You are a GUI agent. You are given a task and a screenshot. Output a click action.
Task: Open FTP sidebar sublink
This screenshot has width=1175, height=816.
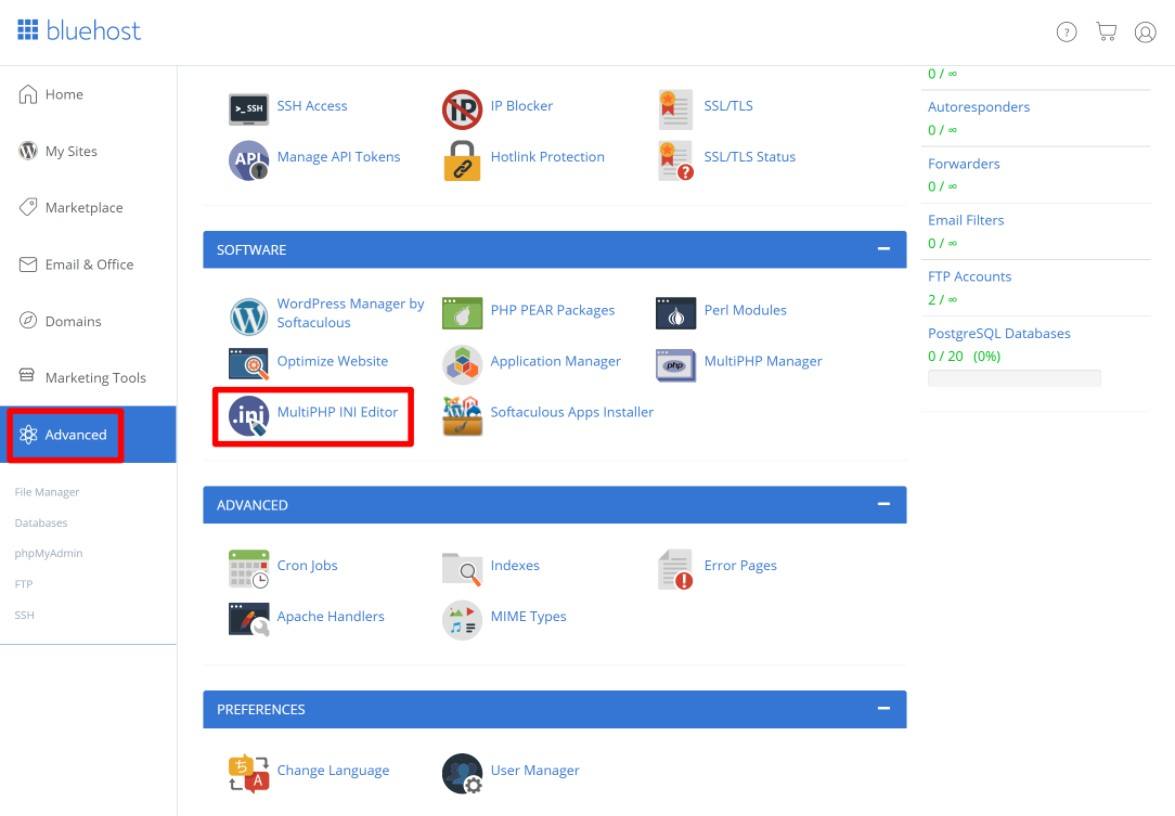[x=23, y=584]
